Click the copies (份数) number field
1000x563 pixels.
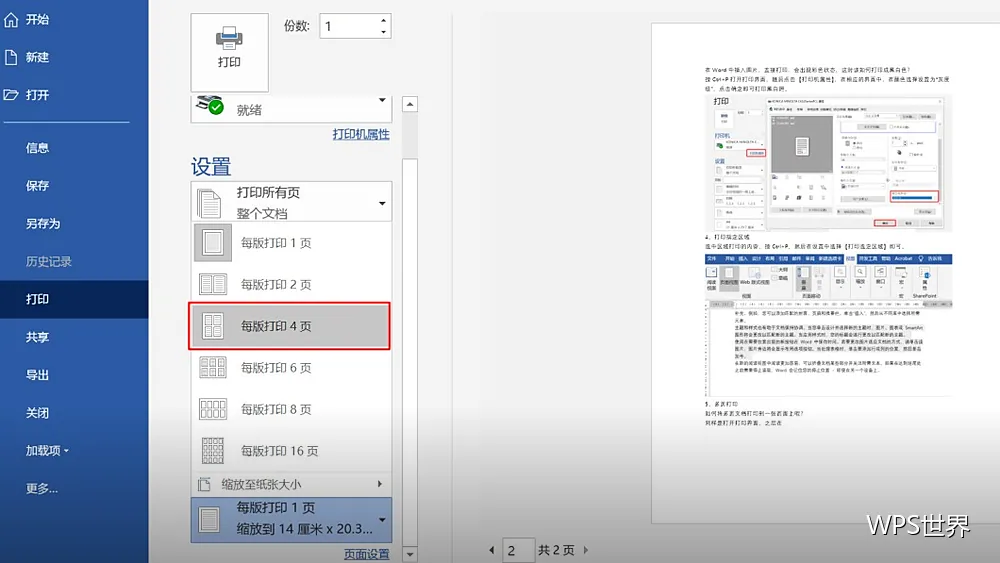point(349,26)
